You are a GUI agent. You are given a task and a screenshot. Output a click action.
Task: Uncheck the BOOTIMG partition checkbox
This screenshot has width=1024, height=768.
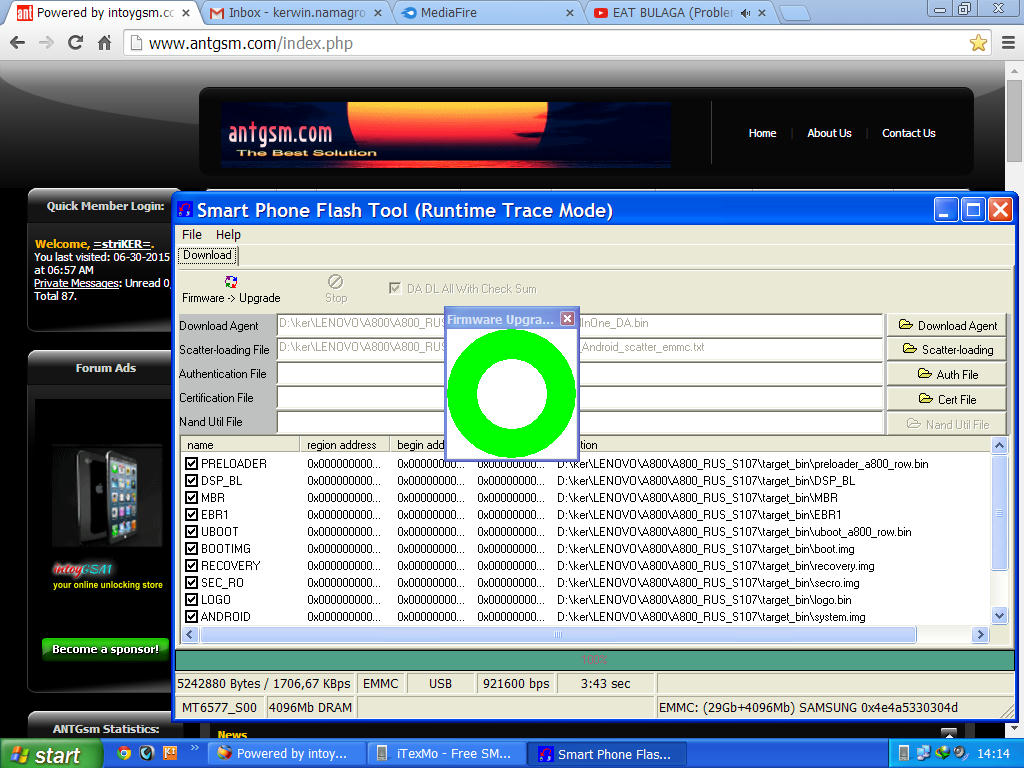tap(191, 549)
